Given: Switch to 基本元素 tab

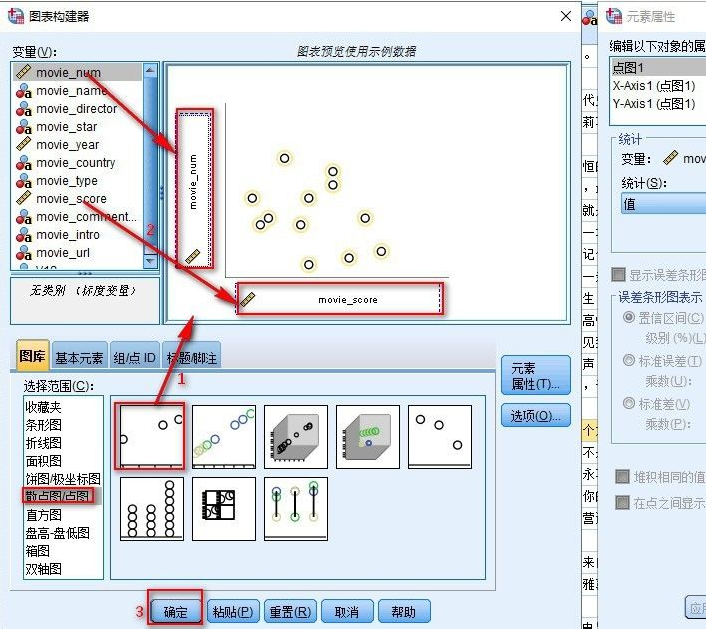Looking at the screenshot, I should point(79,358).
